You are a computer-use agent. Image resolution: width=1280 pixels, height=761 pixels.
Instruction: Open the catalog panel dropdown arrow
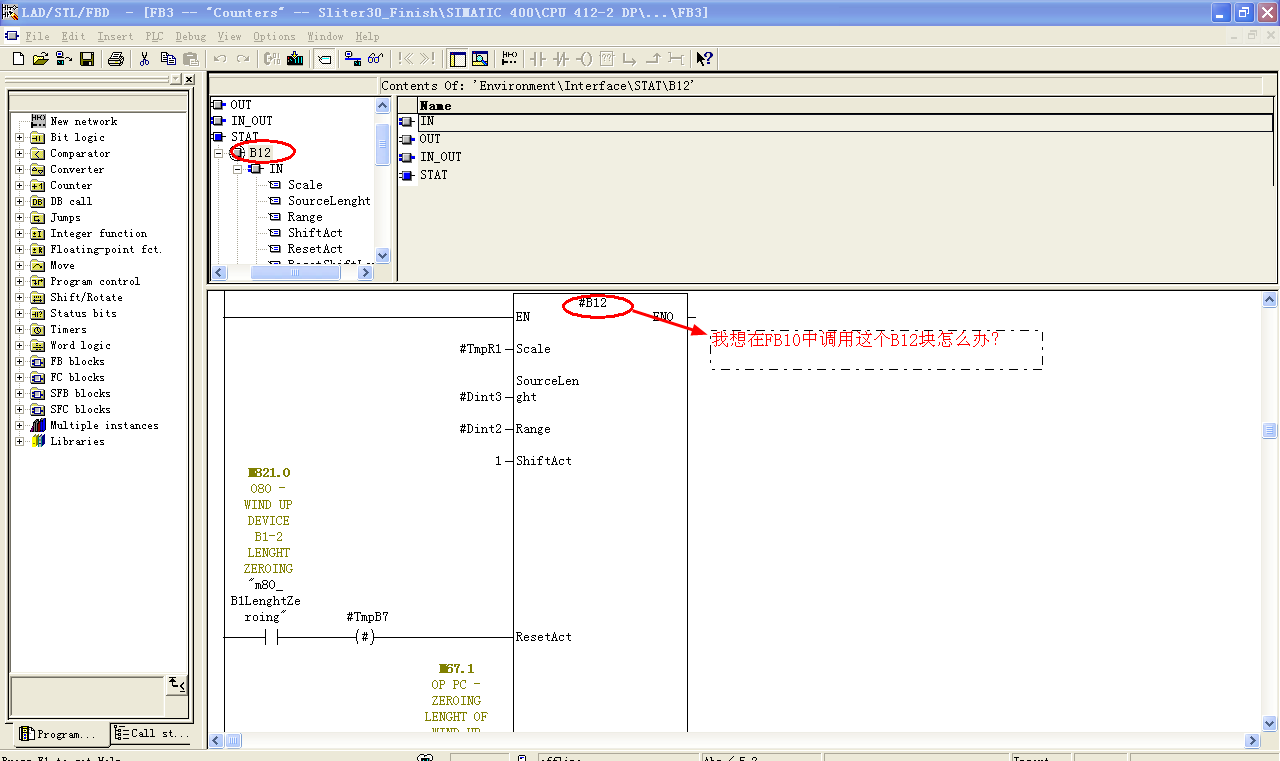(175, 79)
